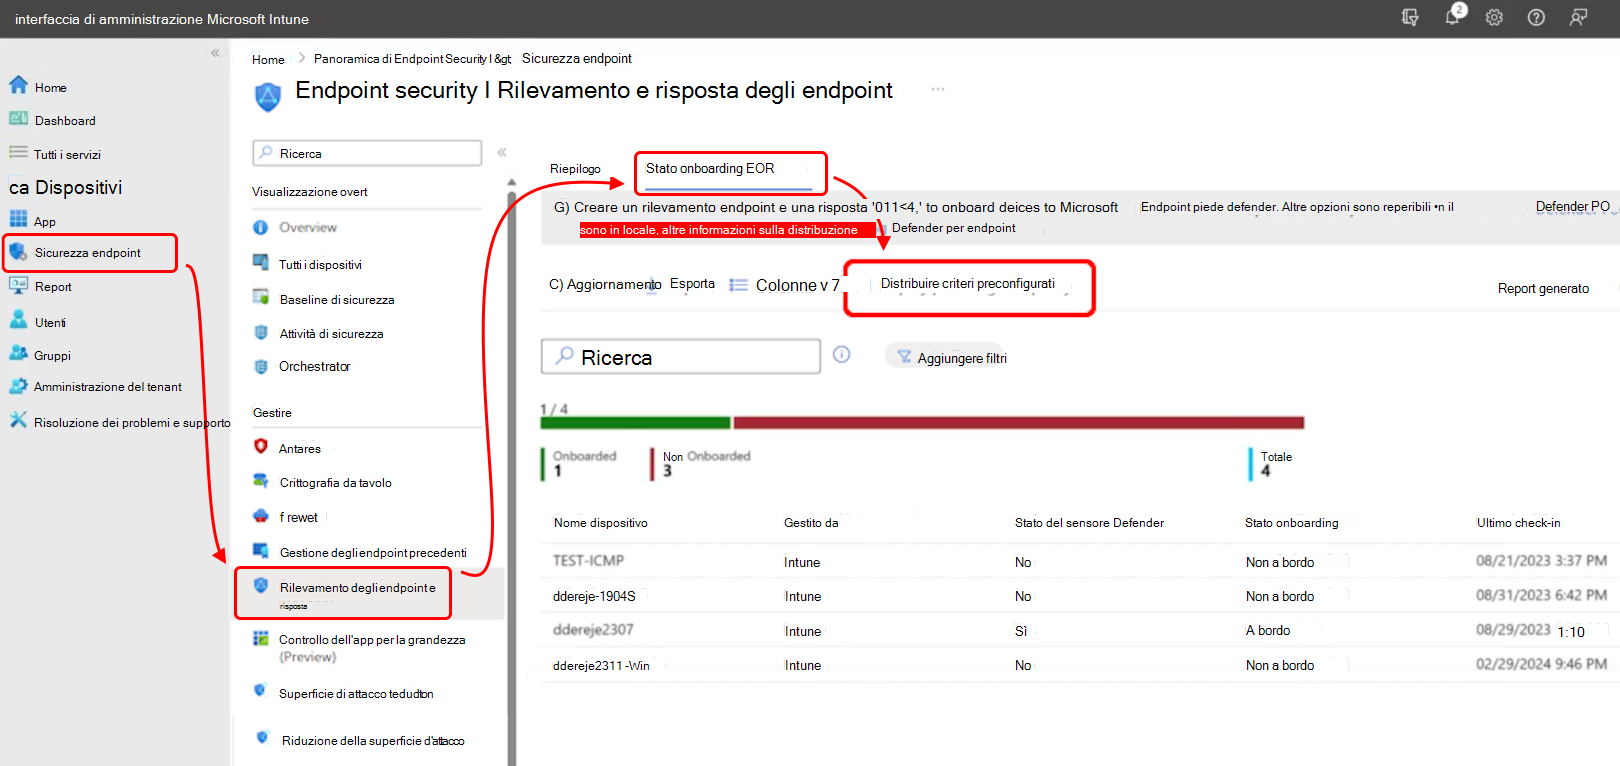Open Antares item under Gestire
The height and width of the screenshot is (766, 1620).
click(299, 448)
